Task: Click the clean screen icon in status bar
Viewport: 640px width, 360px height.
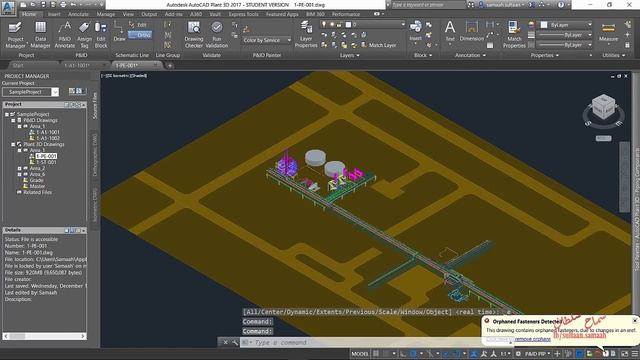Action: pyautogui.click(x=624, y=354)
